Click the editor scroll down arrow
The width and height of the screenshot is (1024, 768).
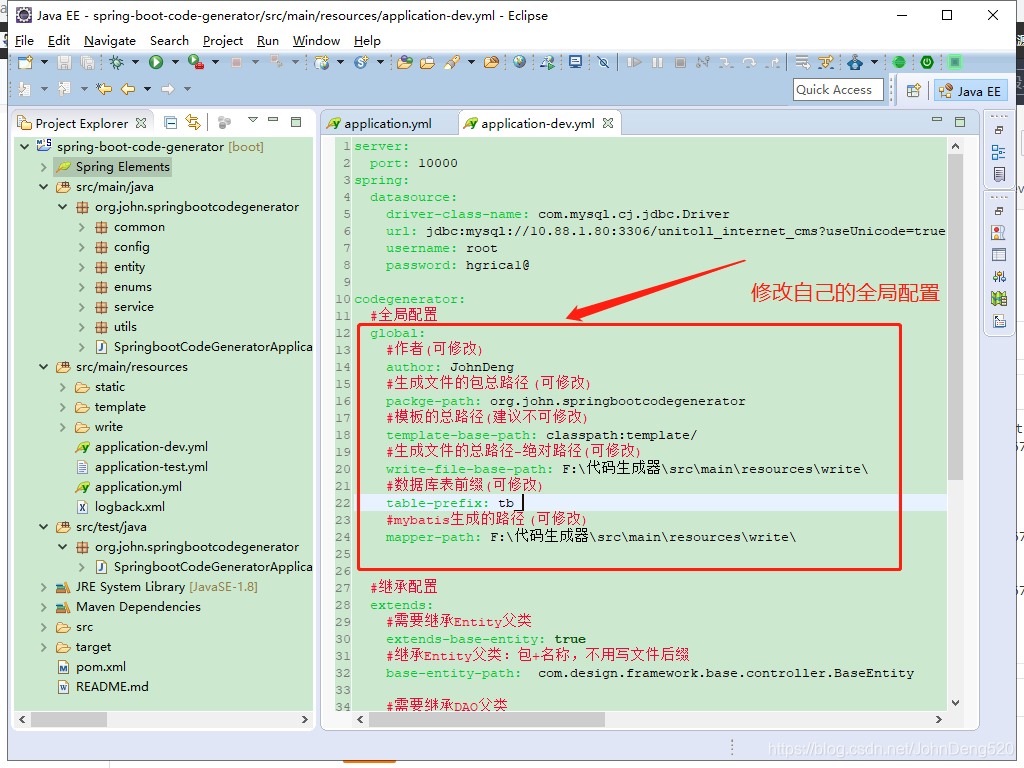955,703
